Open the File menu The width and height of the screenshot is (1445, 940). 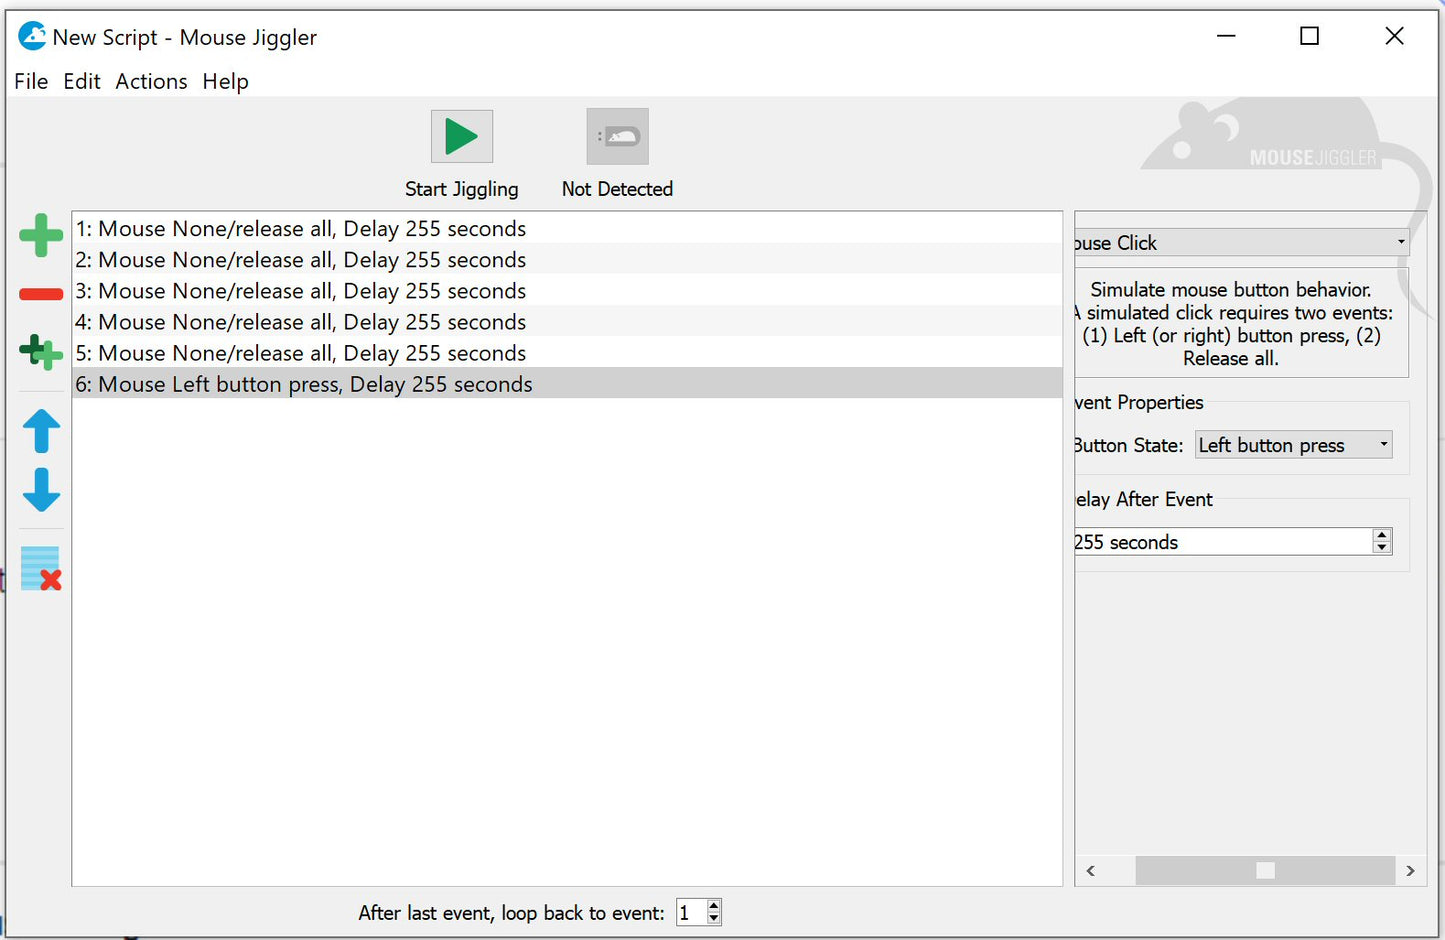coord(31,82)
